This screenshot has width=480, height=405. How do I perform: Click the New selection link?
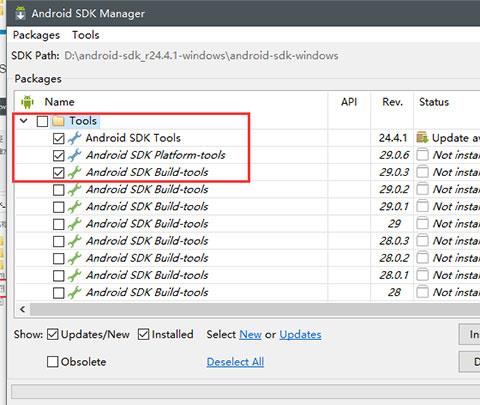[x=250, y=334]
